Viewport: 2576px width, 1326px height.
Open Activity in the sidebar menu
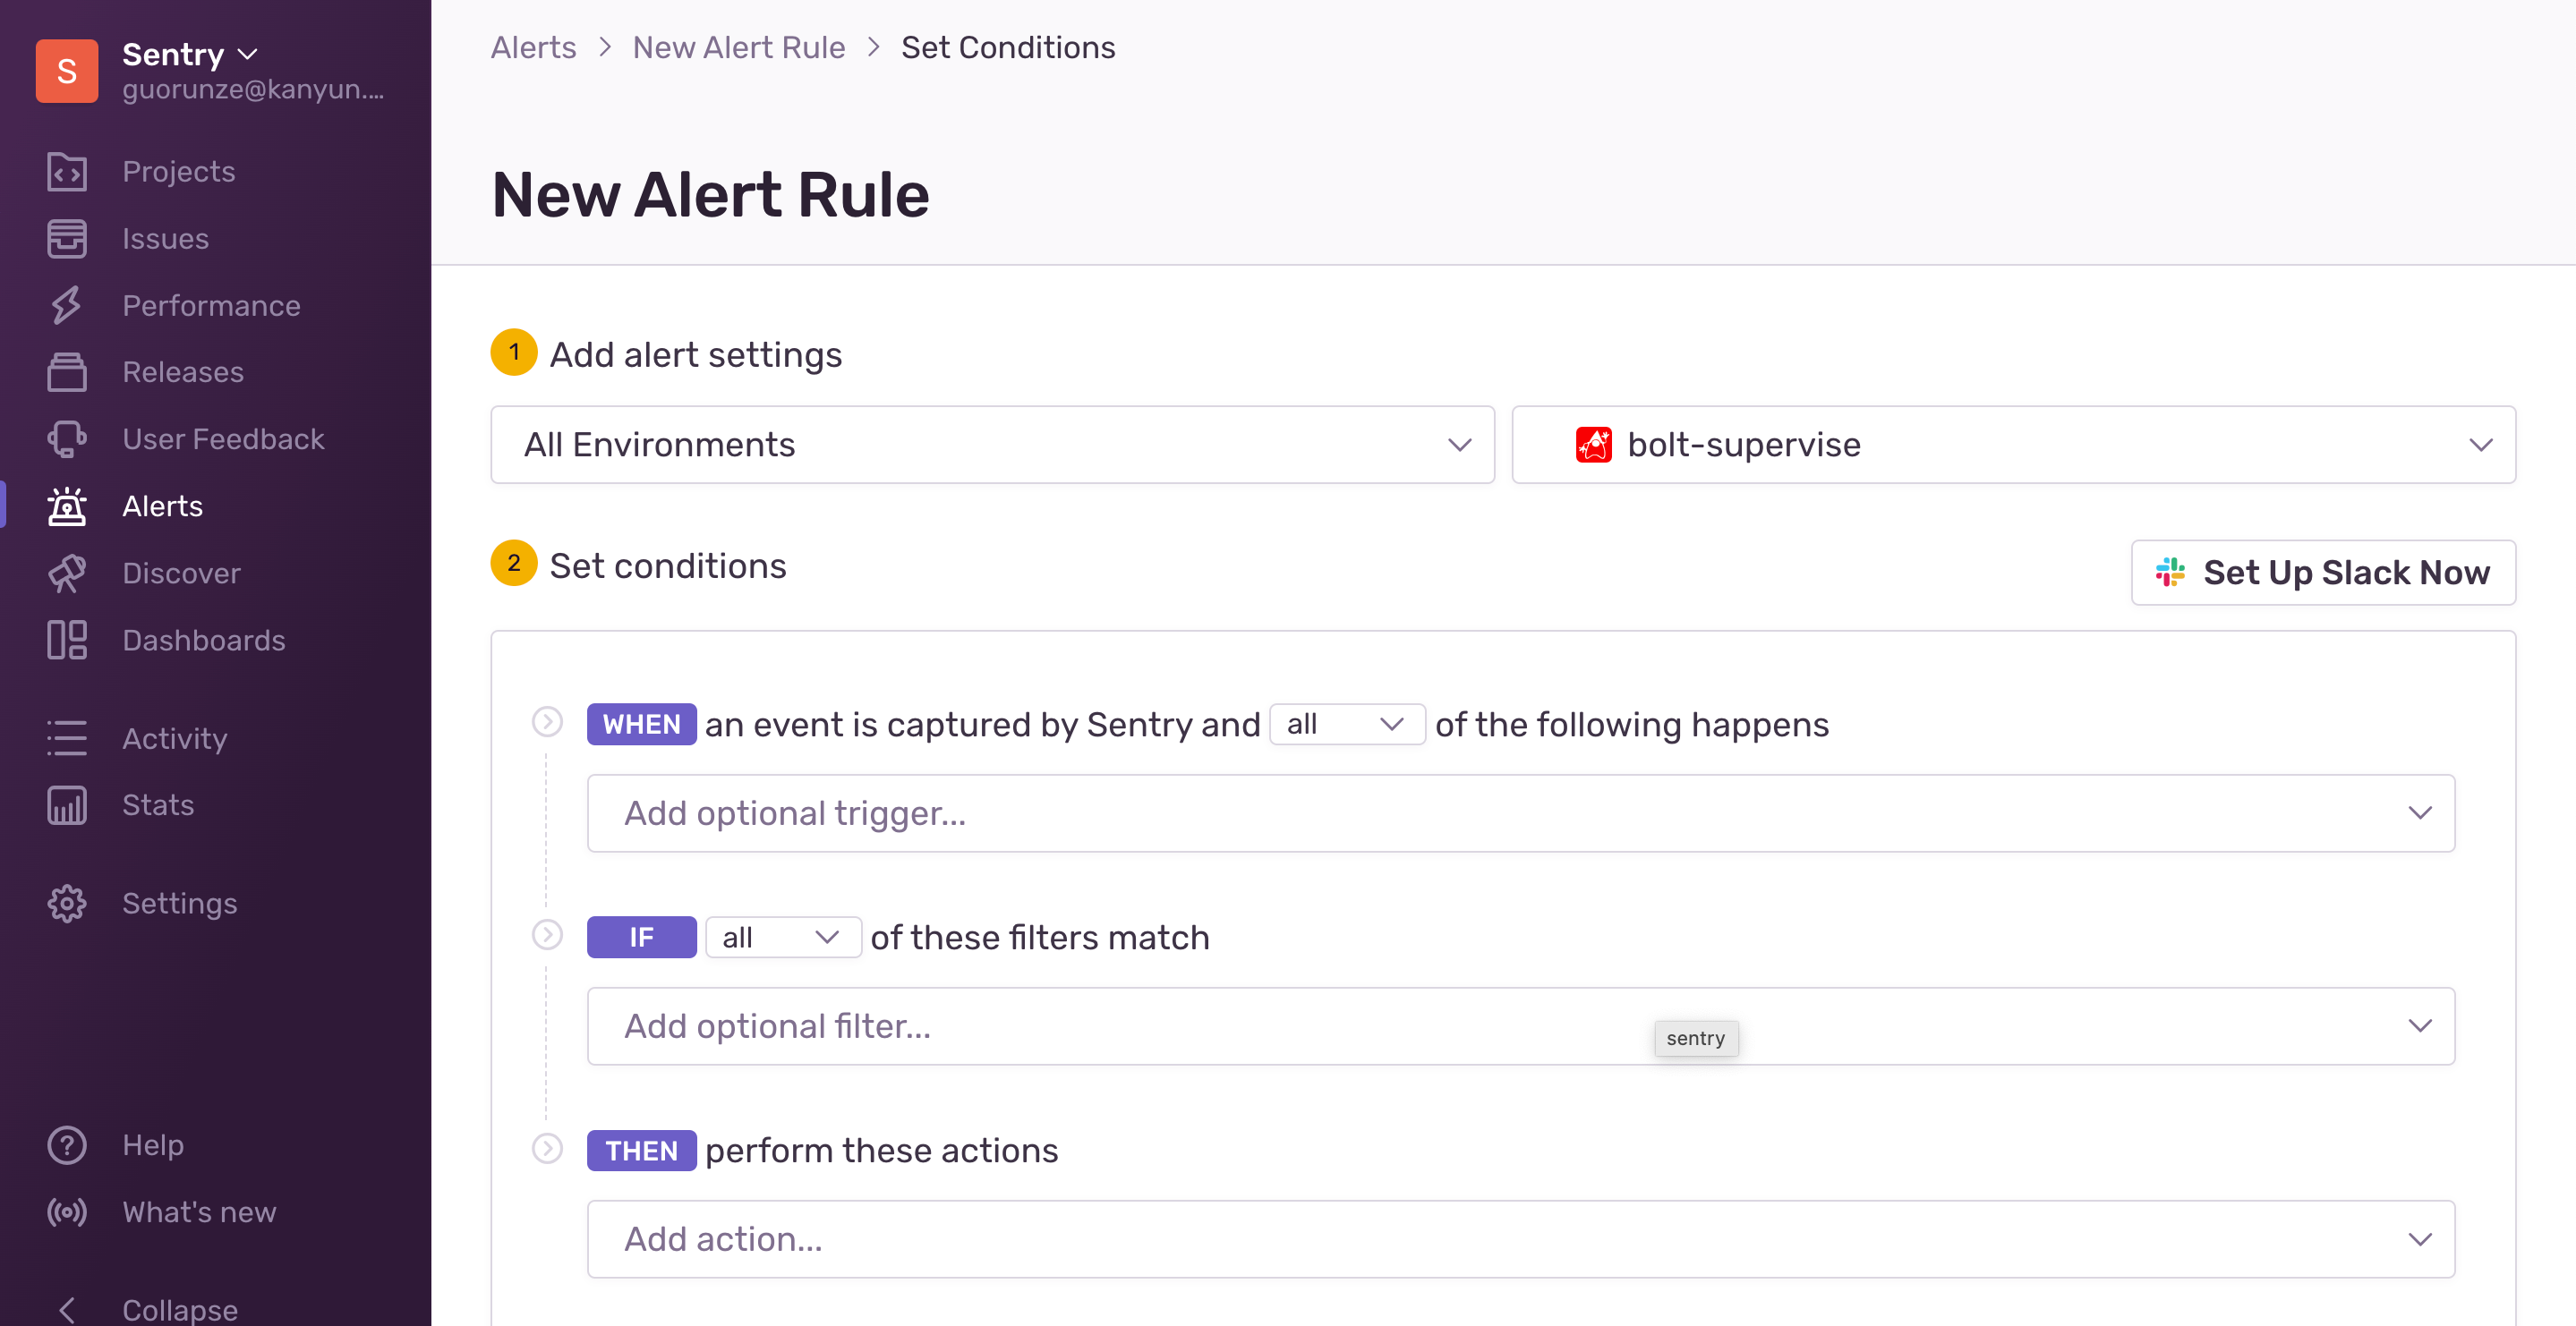175,738
